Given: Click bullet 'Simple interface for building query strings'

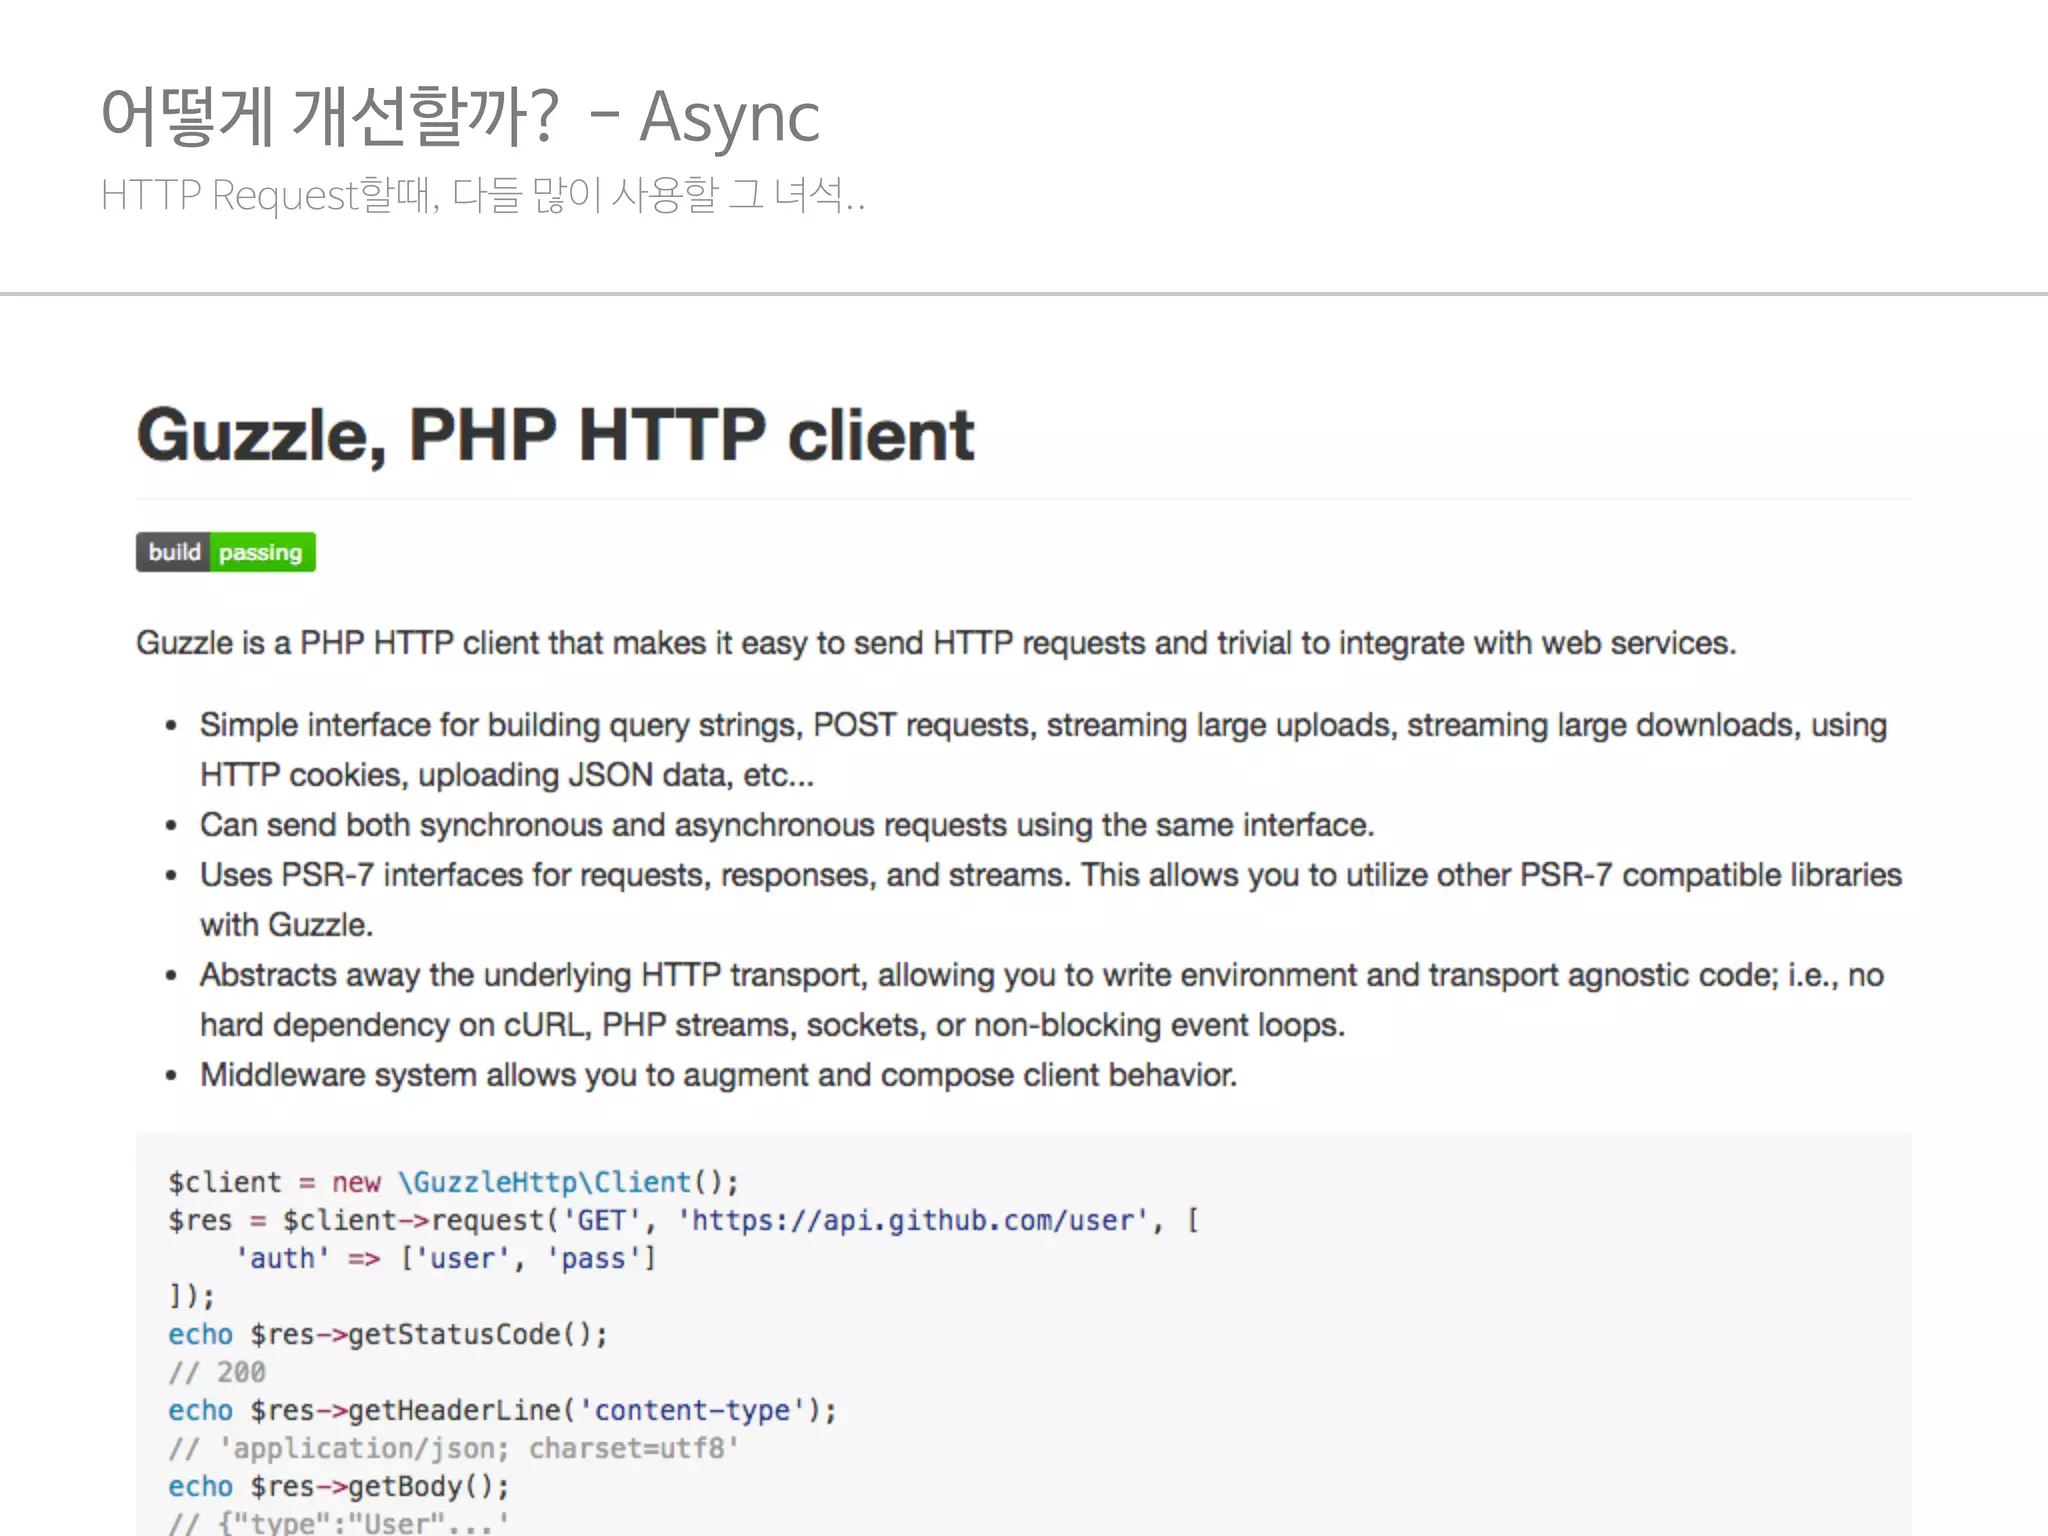Looking at the screenshot, I should pos(1043,725).
